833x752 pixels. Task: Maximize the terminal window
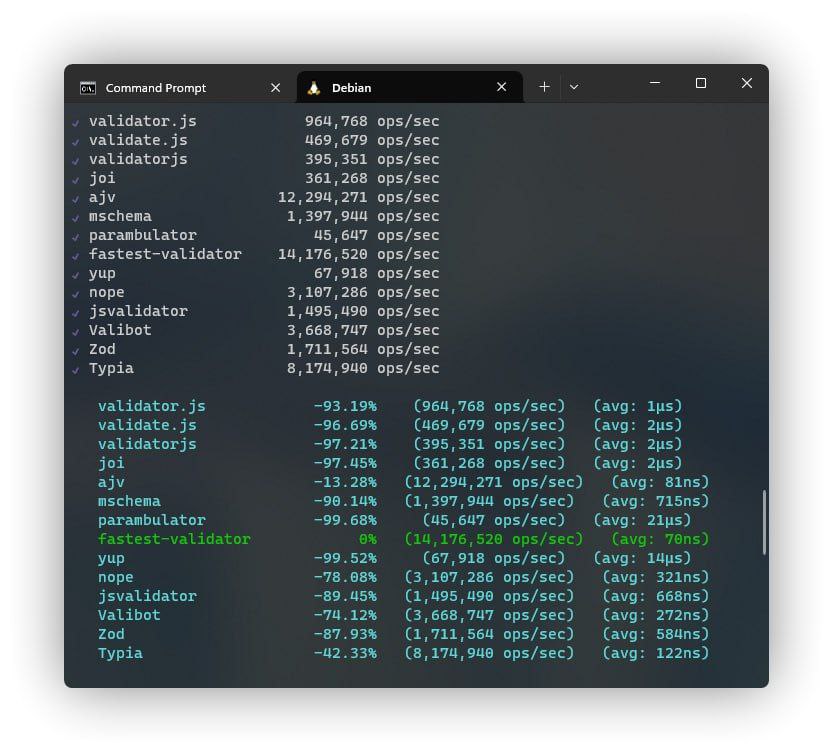pos(701,84)
